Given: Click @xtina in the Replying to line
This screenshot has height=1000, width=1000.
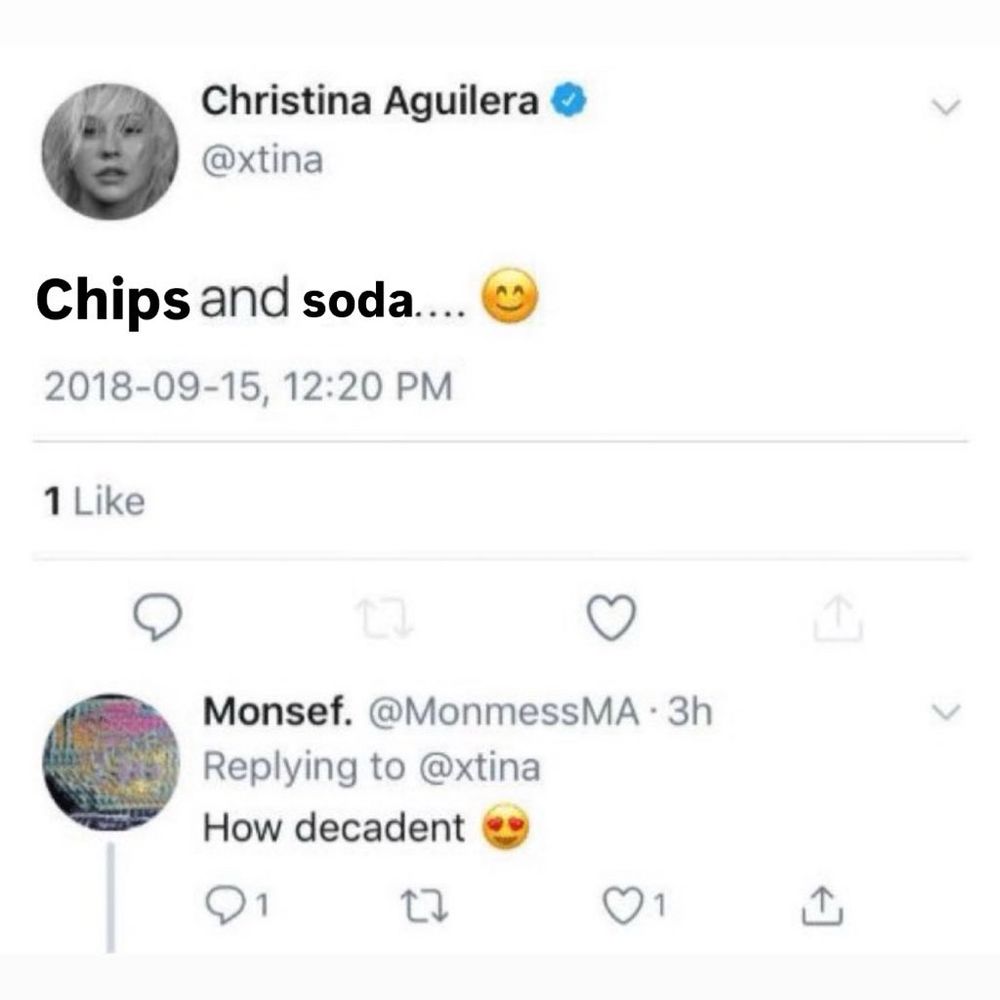Looking at the screenshot, I should coord(480,767).
